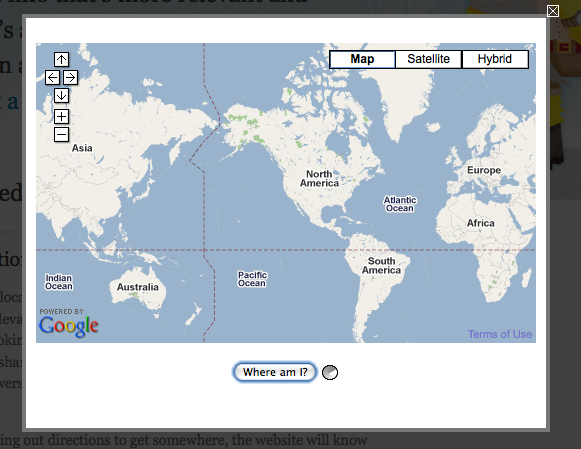Screen dimensions: 581x449
Task: Click the South America label on map
Action: [x=381, y=266]
